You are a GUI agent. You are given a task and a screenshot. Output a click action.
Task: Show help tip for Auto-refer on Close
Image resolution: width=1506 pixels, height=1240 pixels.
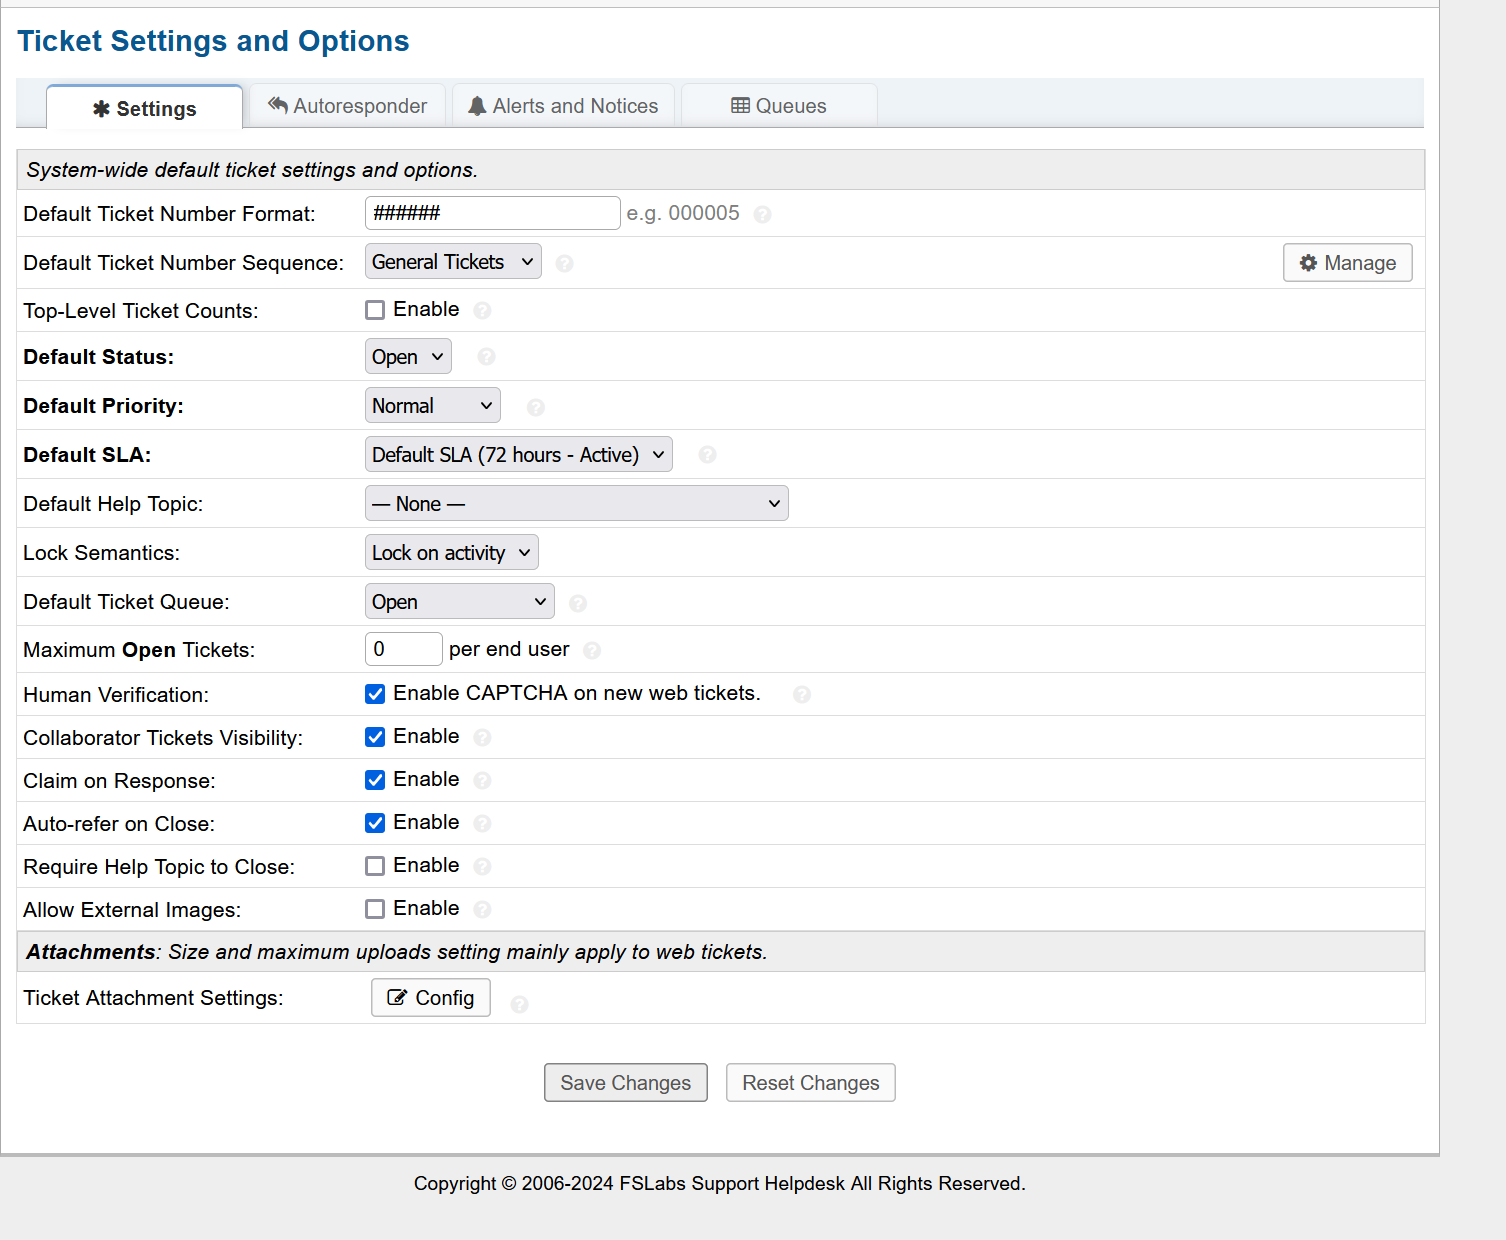pos(482,823)
